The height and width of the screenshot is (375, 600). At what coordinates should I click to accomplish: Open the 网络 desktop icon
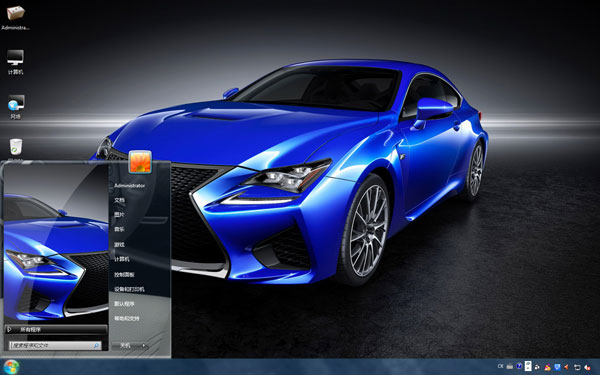pyautogui.click(x=15, y=107)
